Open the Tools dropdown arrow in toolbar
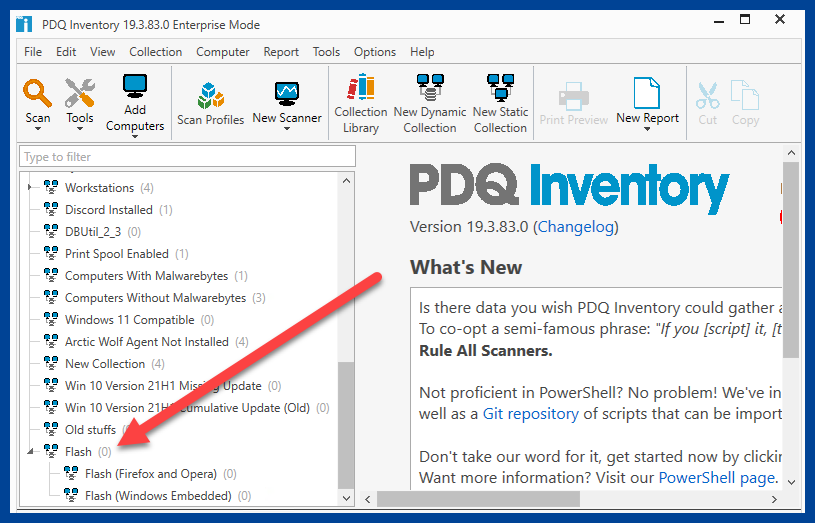 80,128
